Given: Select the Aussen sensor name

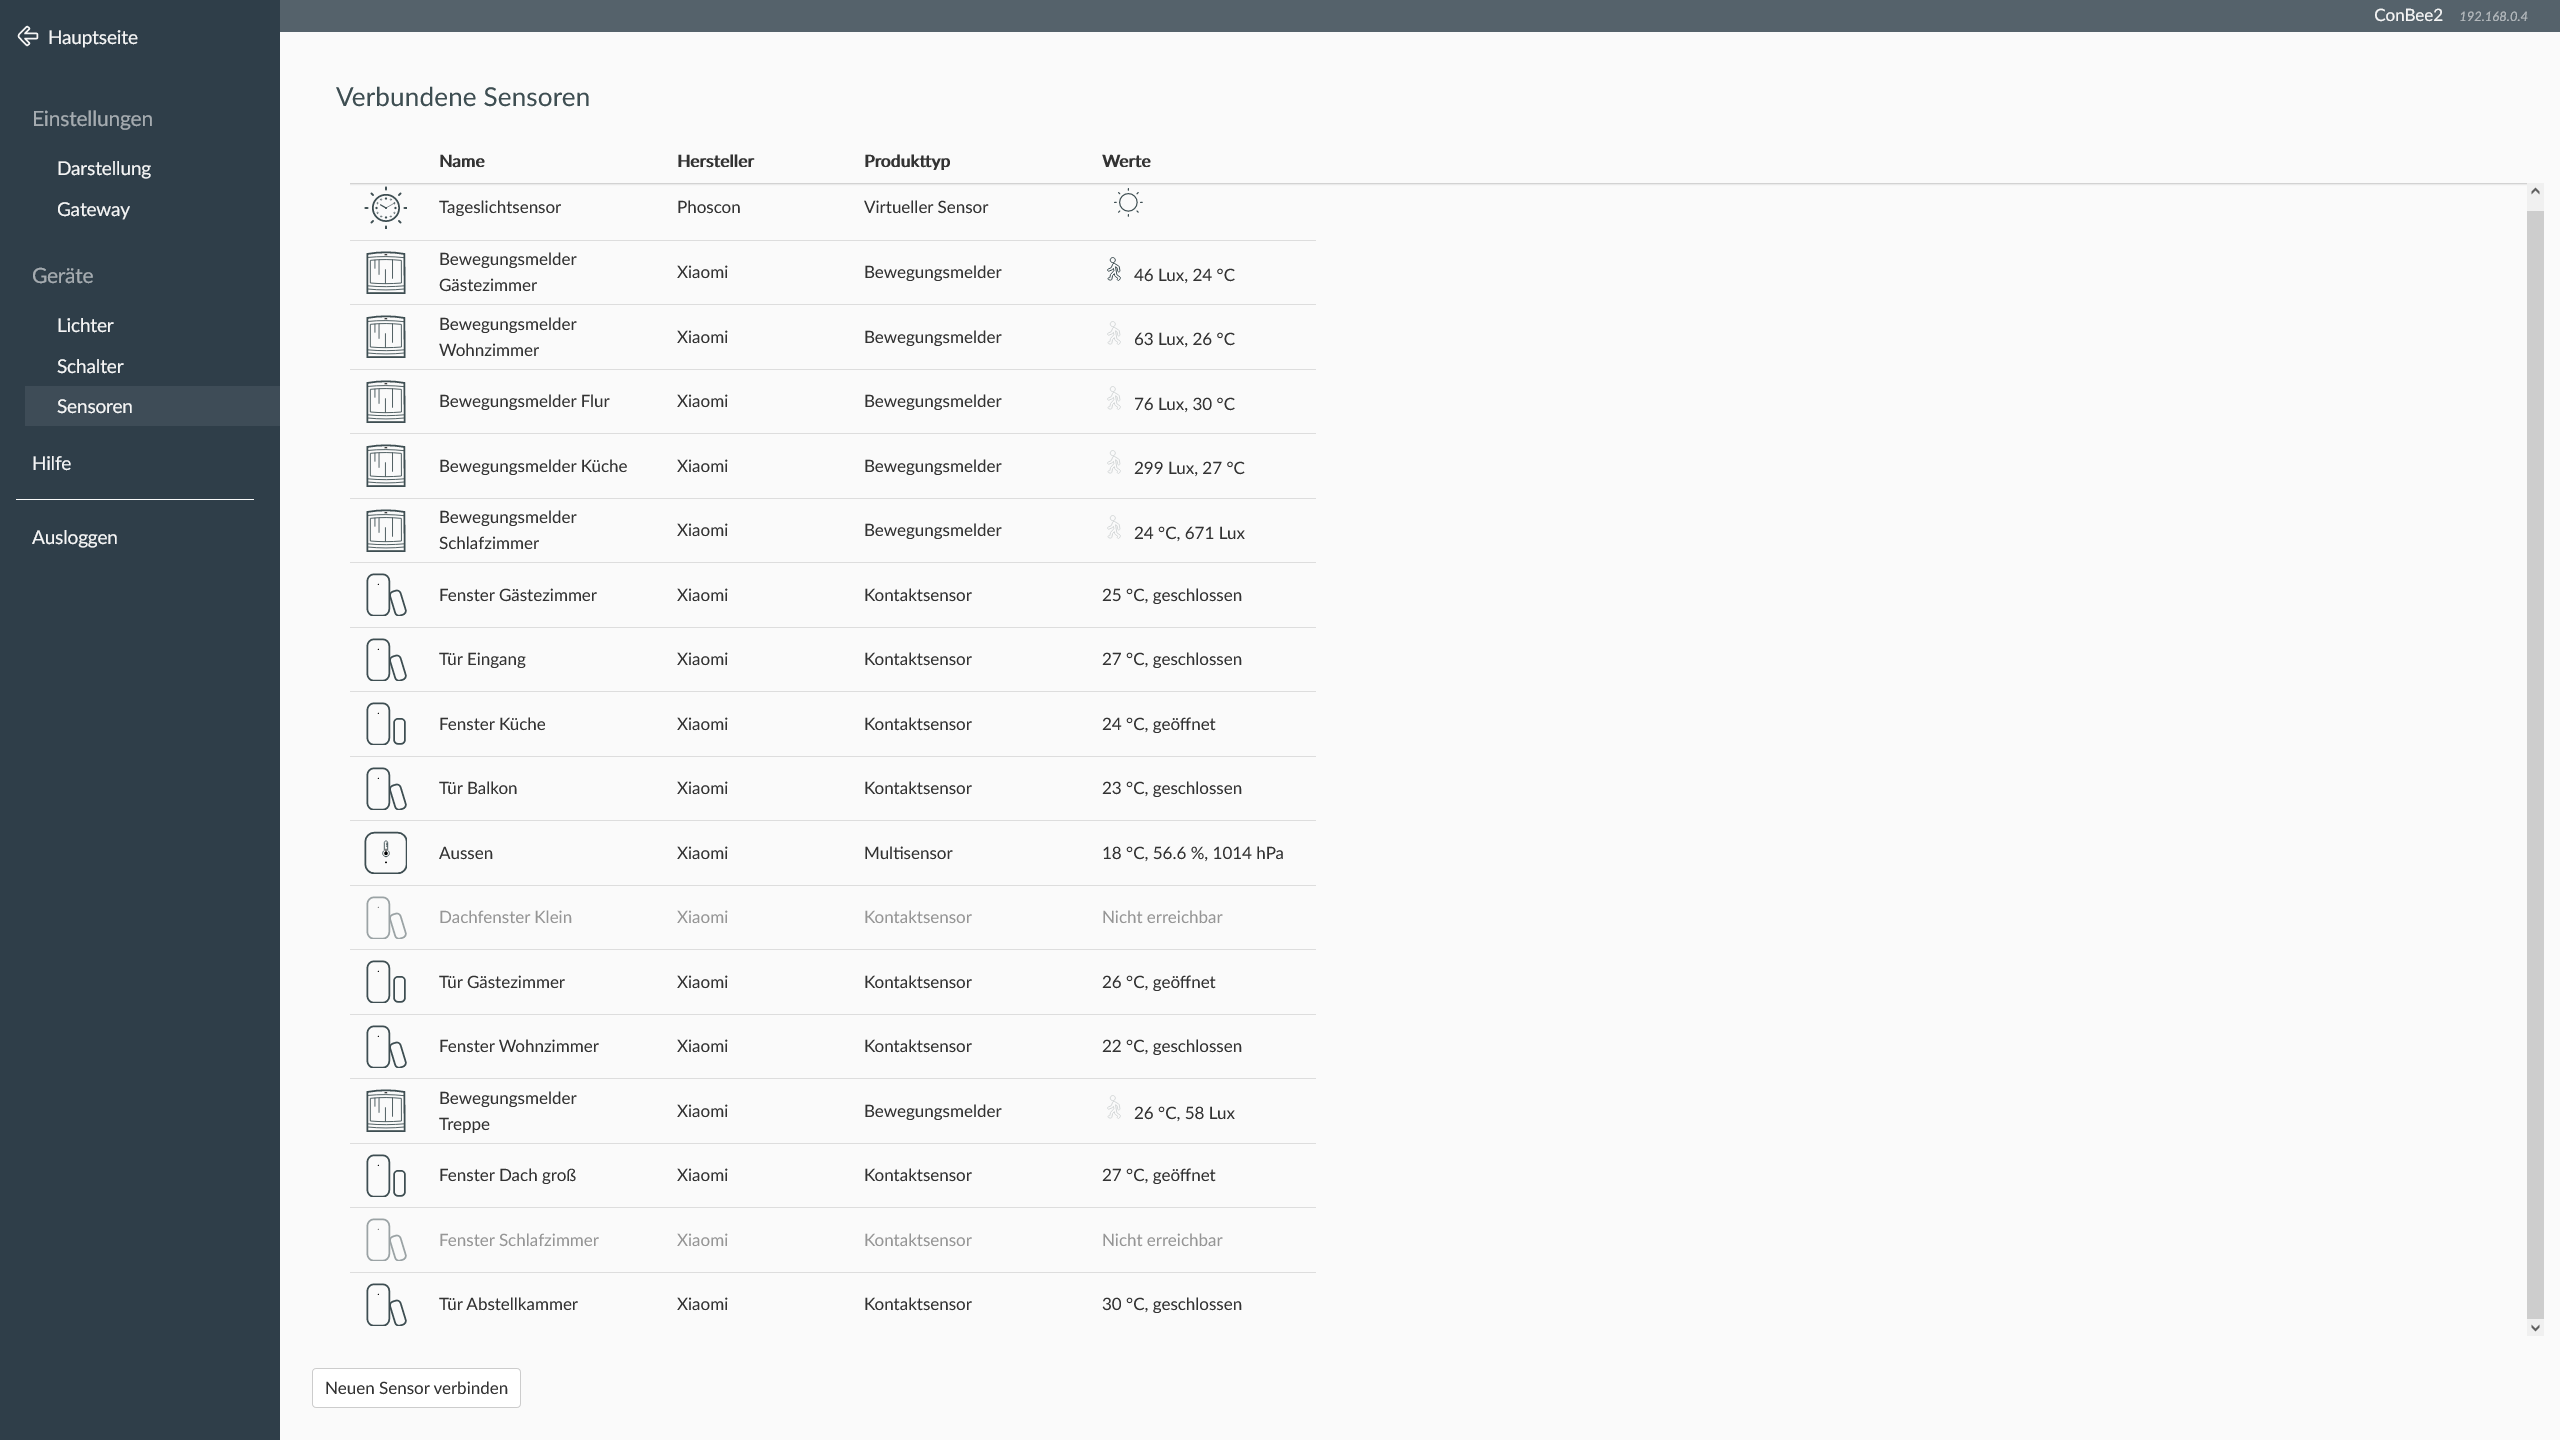Looking at the screenshot, I should tap(466, 853).
